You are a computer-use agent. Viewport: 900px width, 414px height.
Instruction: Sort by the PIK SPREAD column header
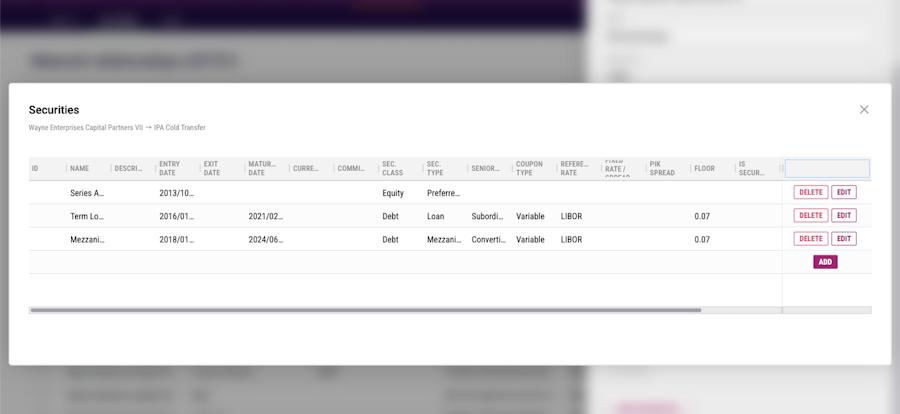coord(662,168)
